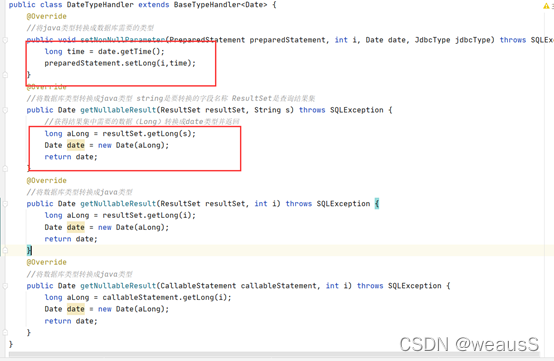554x361 pixels.
Task: Click @Override above getNullableResult(ResultSet, int i)
Action: coord(47,180)
